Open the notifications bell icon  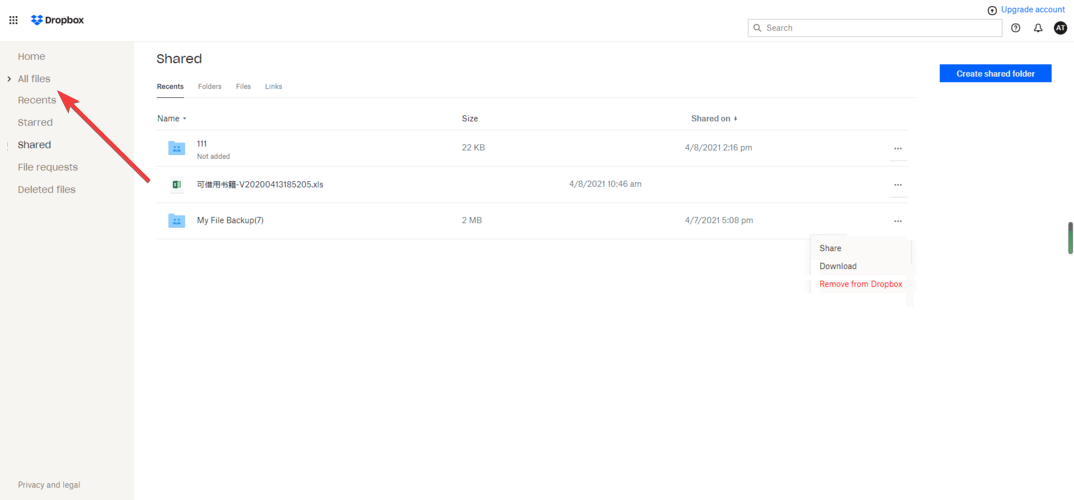coord(1038,28)
